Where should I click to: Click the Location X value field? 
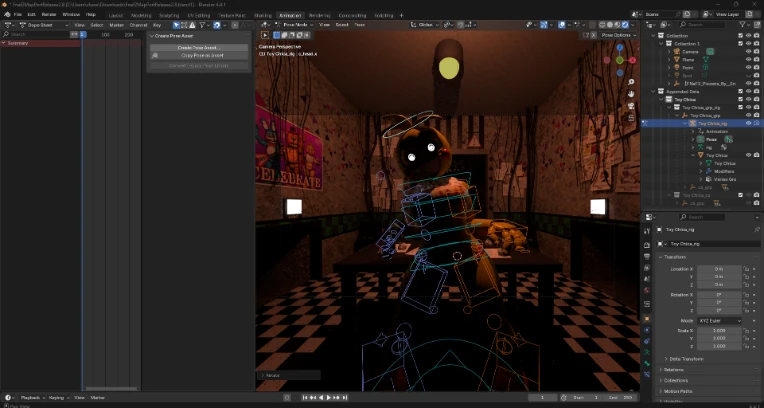click(x=719, y=269)
